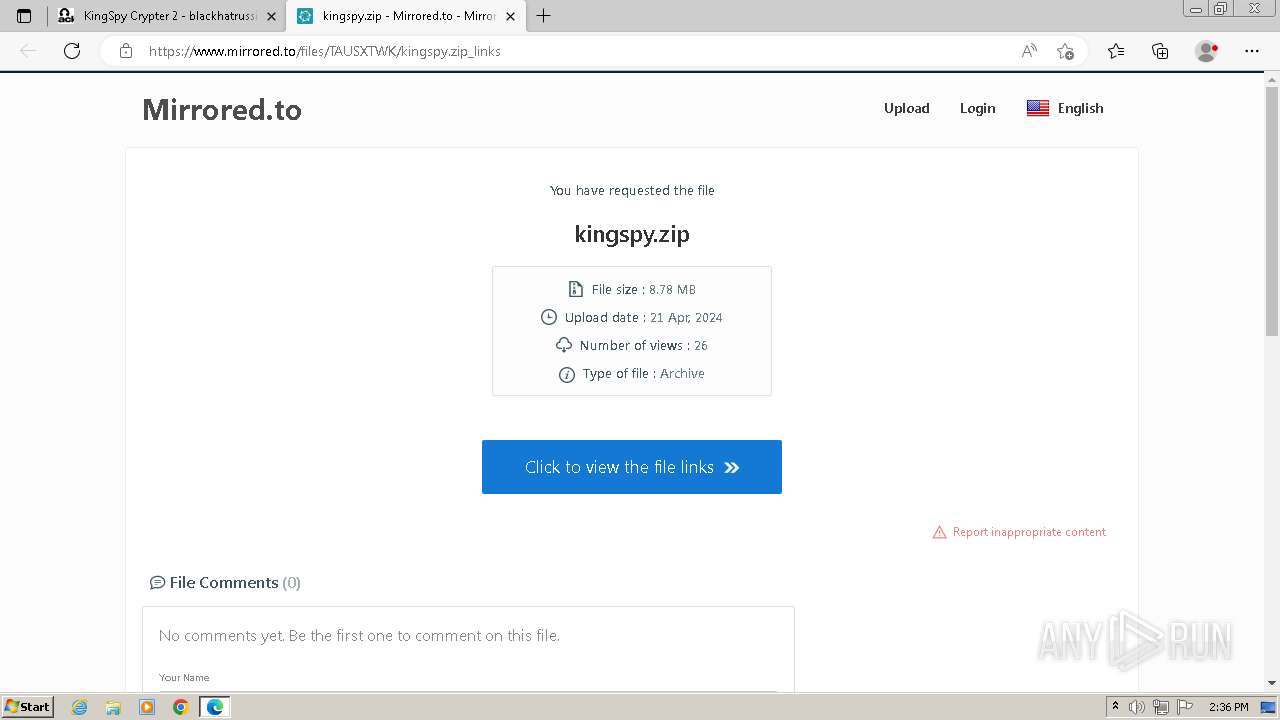
Task: Click the Number of views 26 text
Action: pyautogui.click(x=643, y=345)
